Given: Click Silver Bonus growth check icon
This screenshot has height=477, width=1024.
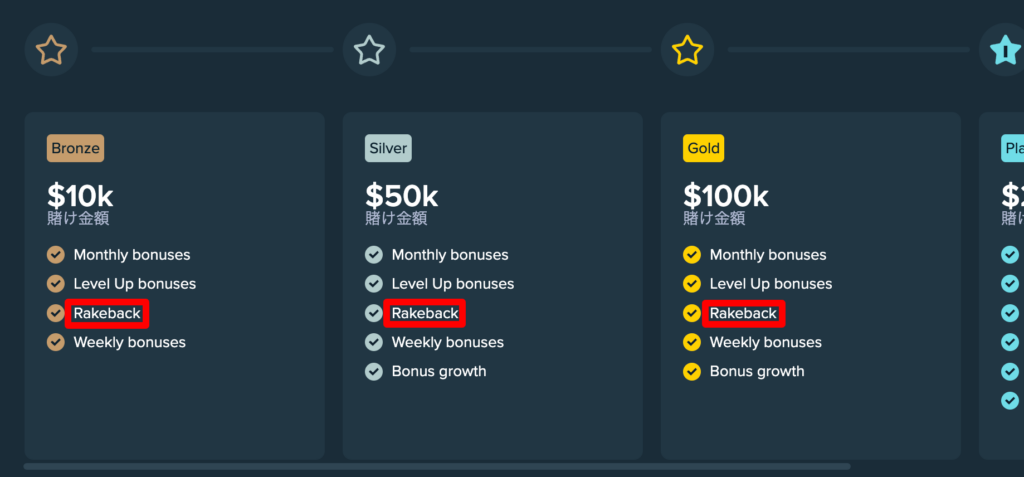Looking at the screenshot, I should tap(374, 372).
